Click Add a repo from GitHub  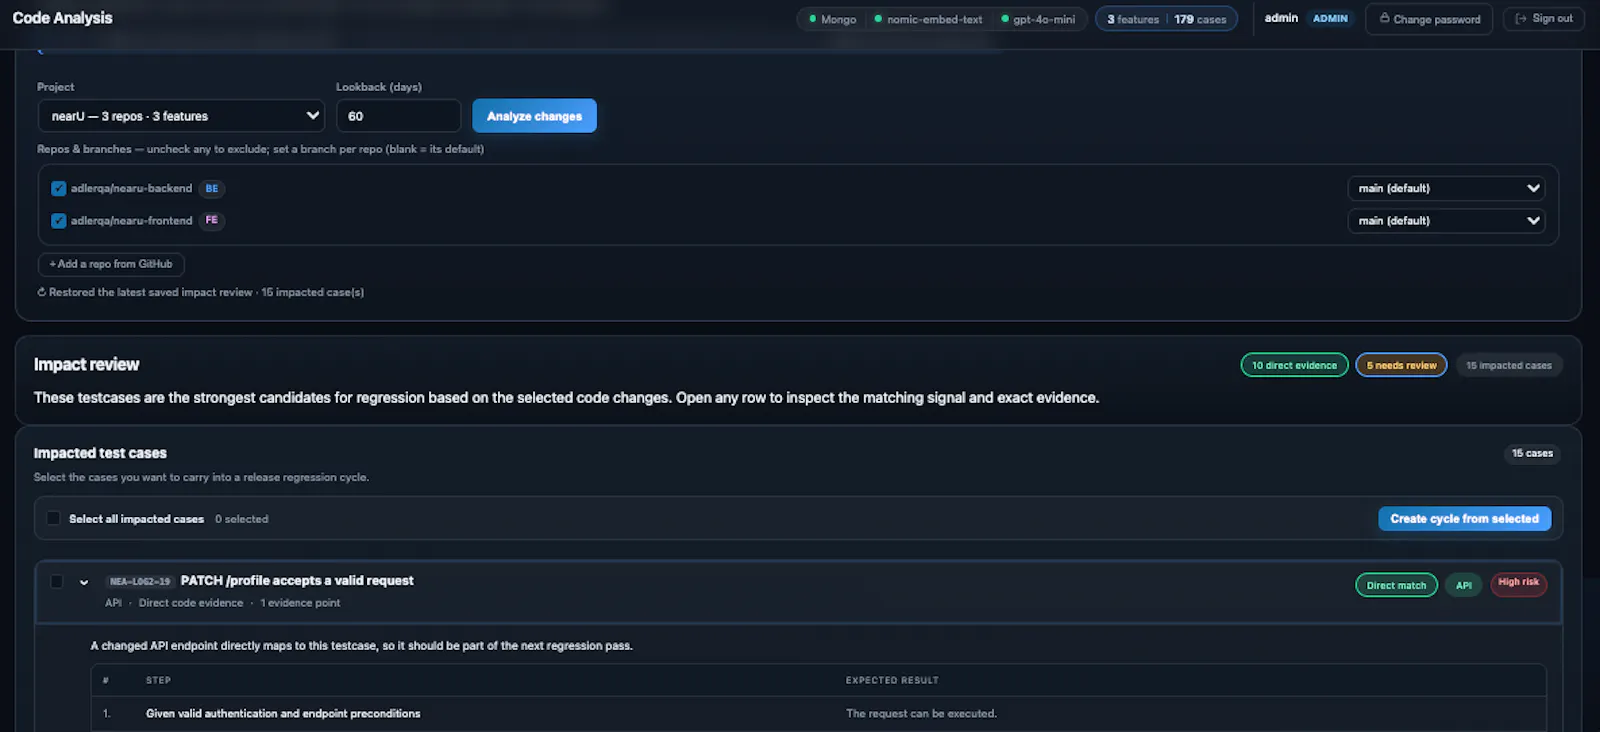pyautogui.click(x=111, y=264)
